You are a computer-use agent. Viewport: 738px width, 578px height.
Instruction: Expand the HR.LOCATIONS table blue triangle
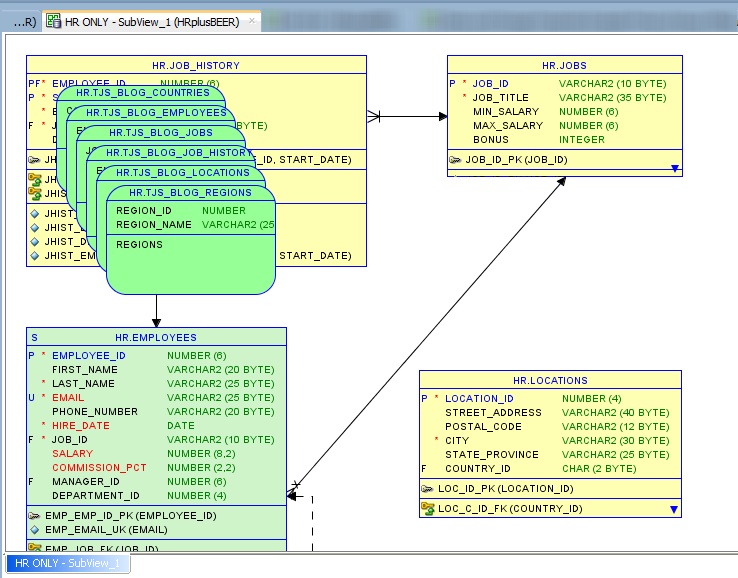674,509
